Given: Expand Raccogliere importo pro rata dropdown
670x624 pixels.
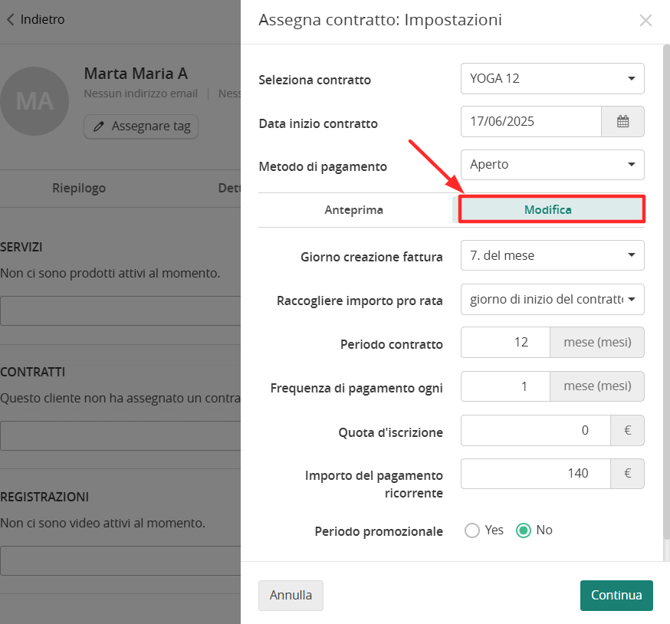Looking at the screenshot, I should click(552, 300).
